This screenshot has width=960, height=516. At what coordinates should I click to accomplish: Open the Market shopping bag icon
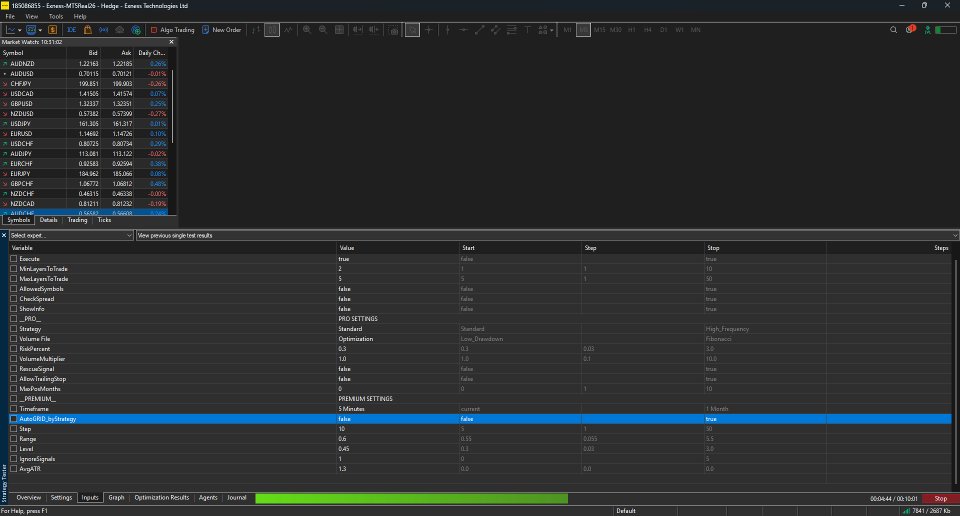click(x=88, y=29)
